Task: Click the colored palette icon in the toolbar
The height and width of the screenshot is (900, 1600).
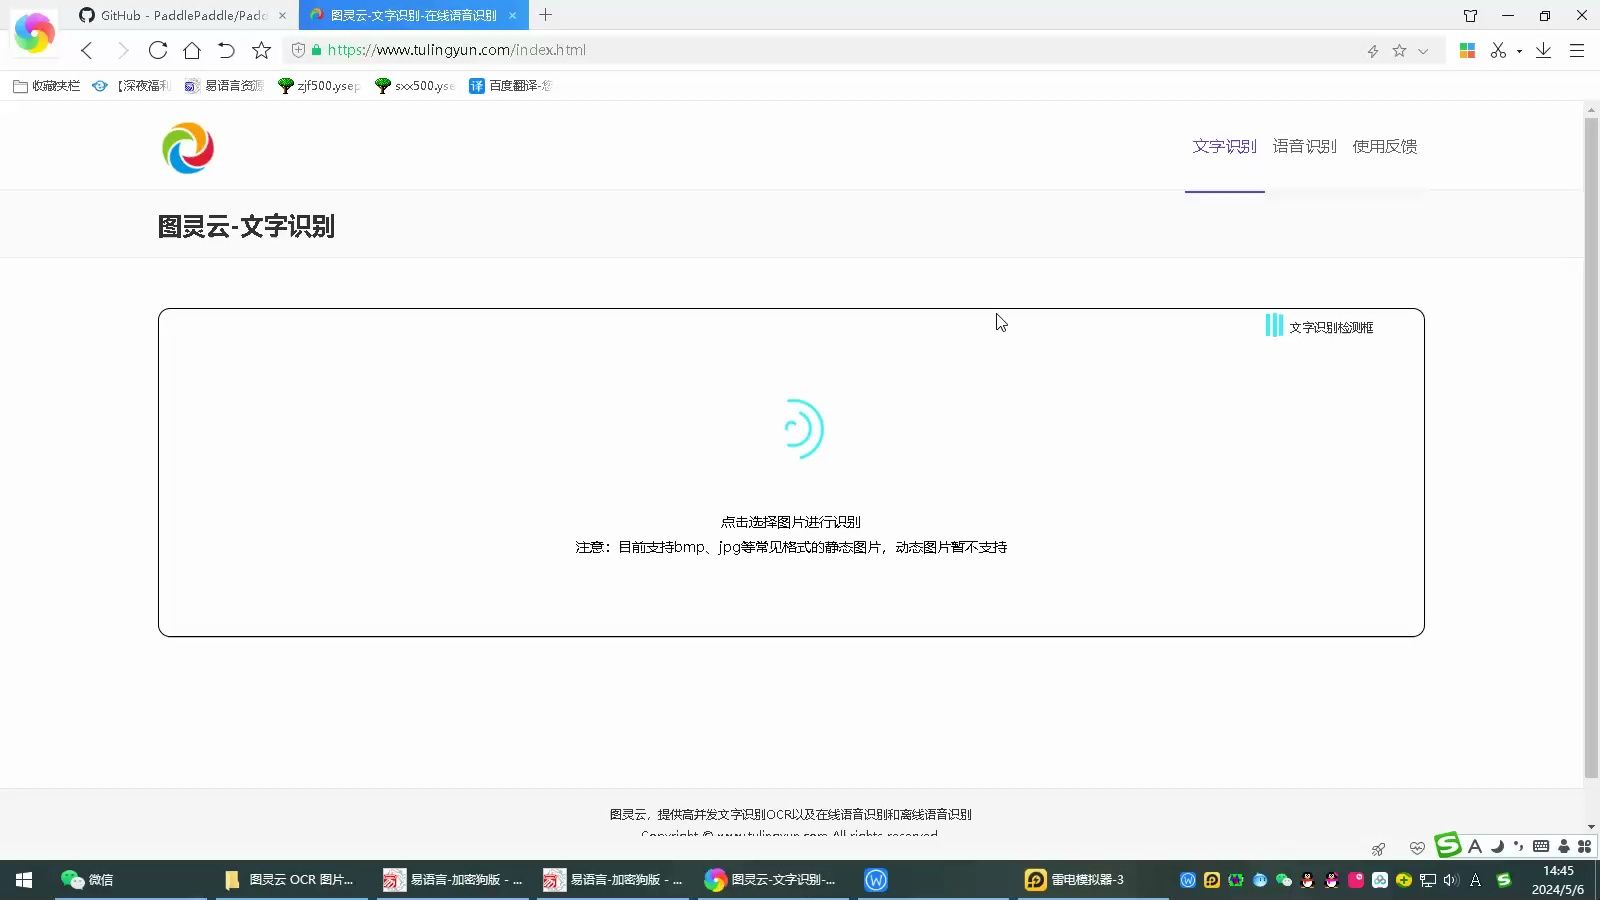Action: [x=1467, y=50]
